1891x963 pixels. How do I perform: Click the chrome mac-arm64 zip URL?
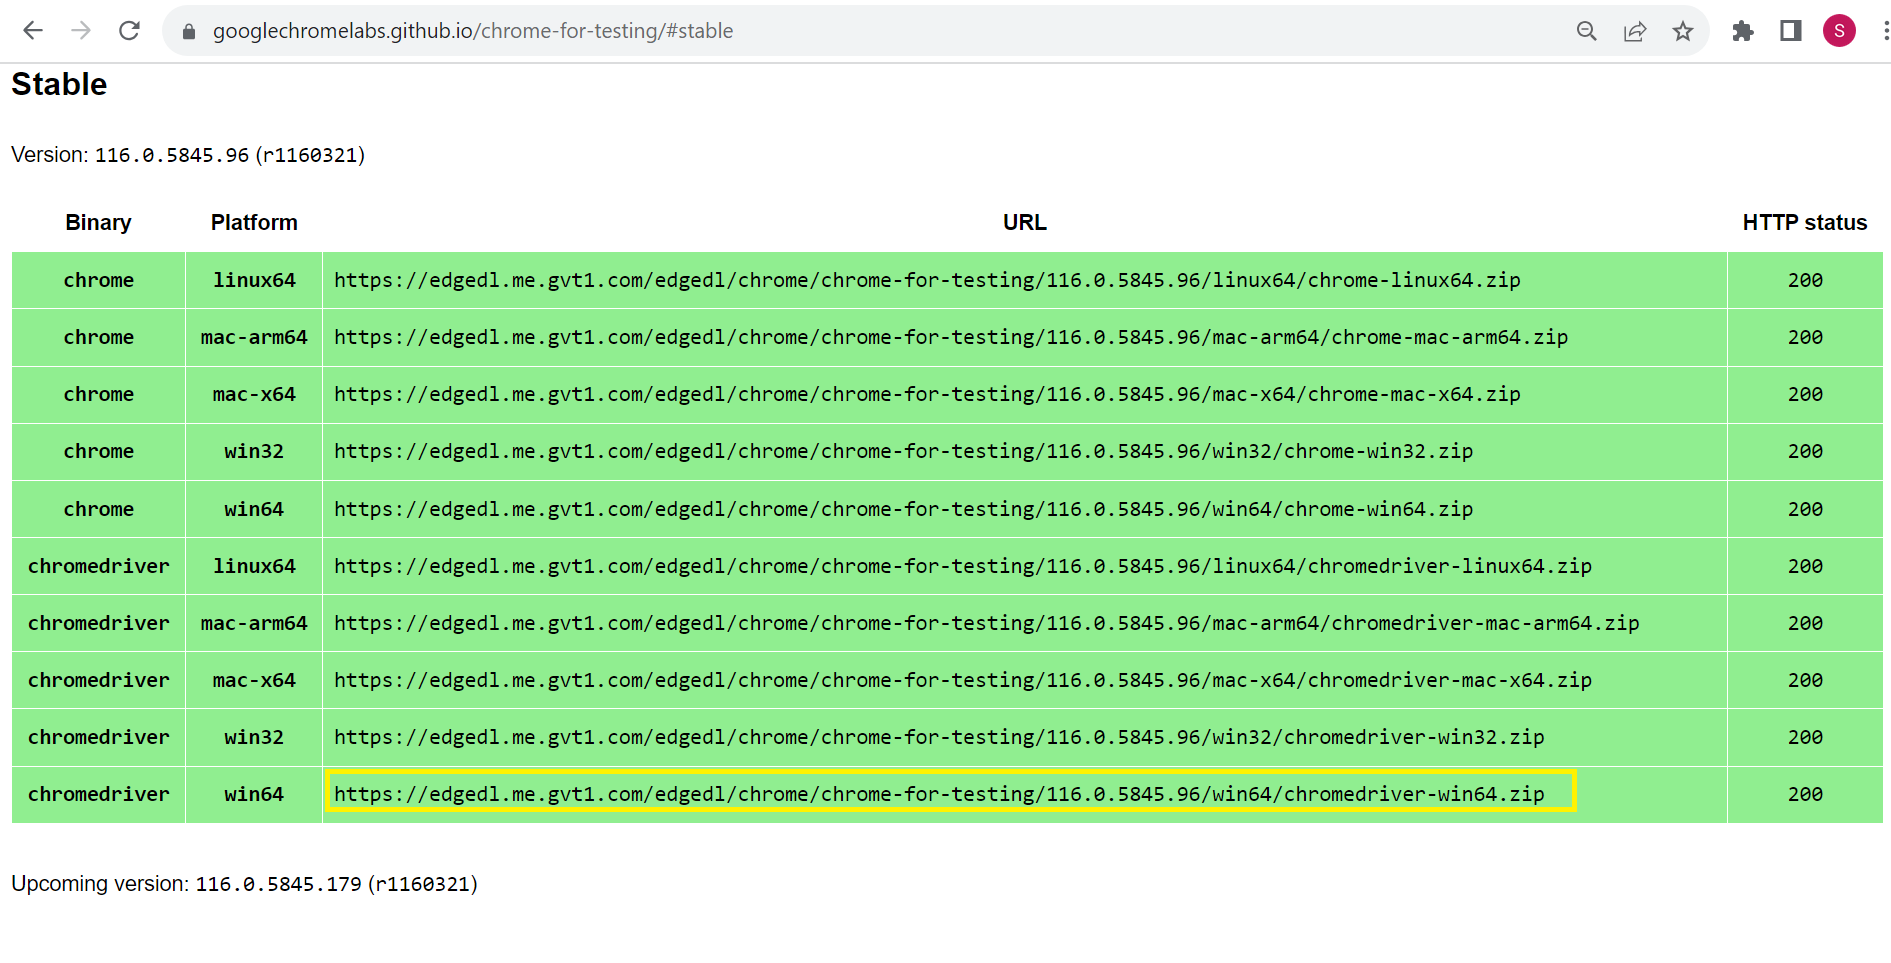coord(950,337)
